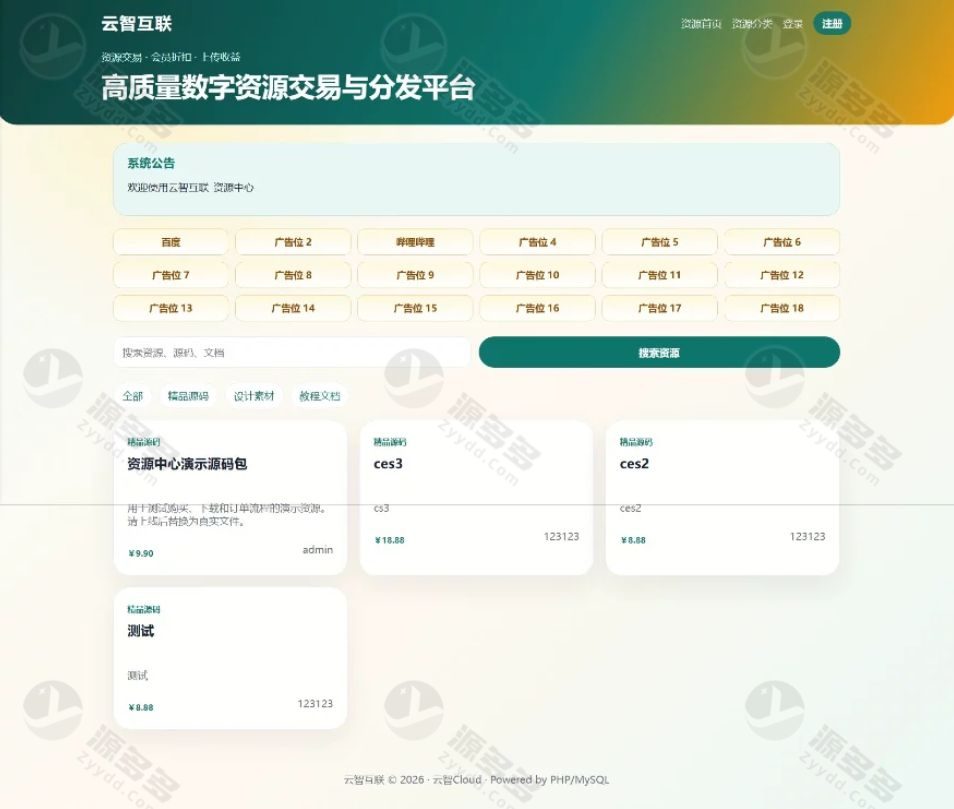954x809 pixels.
Task: Click the green 搜索资源 search button
Action: [x=660, y=352]
